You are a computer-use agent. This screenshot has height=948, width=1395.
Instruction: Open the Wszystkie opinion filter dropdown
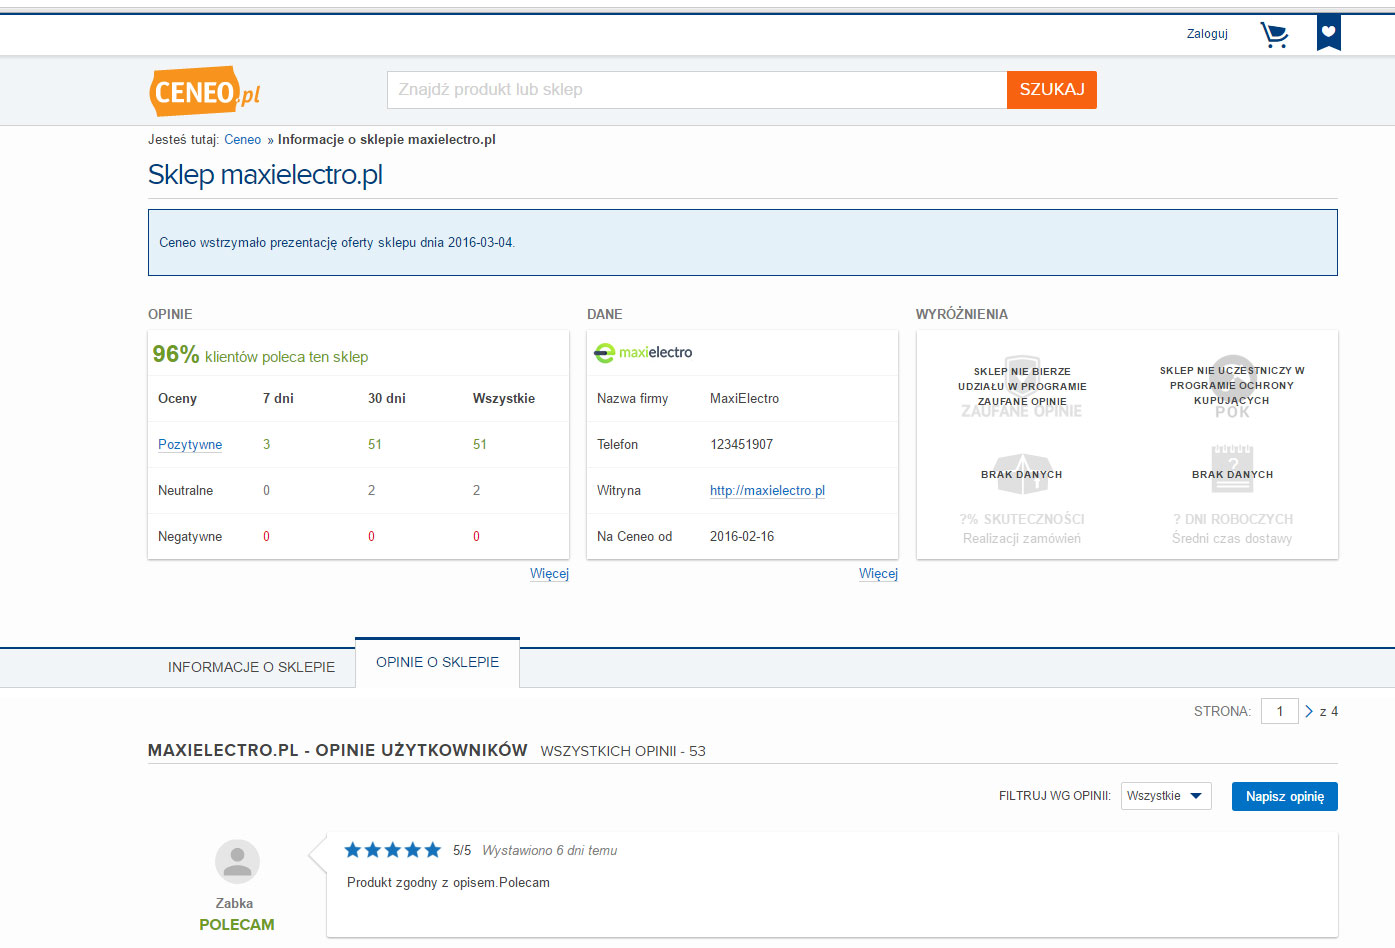1165,796
